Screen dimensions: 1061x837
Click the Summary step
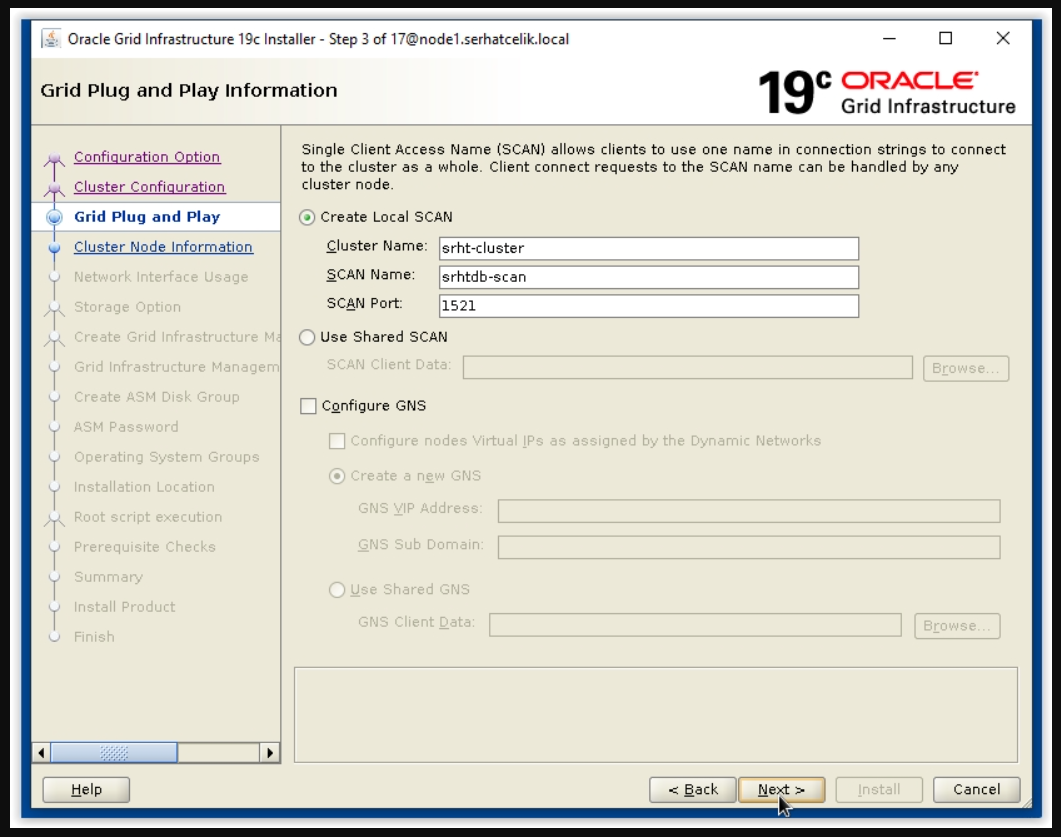[108, 577]
